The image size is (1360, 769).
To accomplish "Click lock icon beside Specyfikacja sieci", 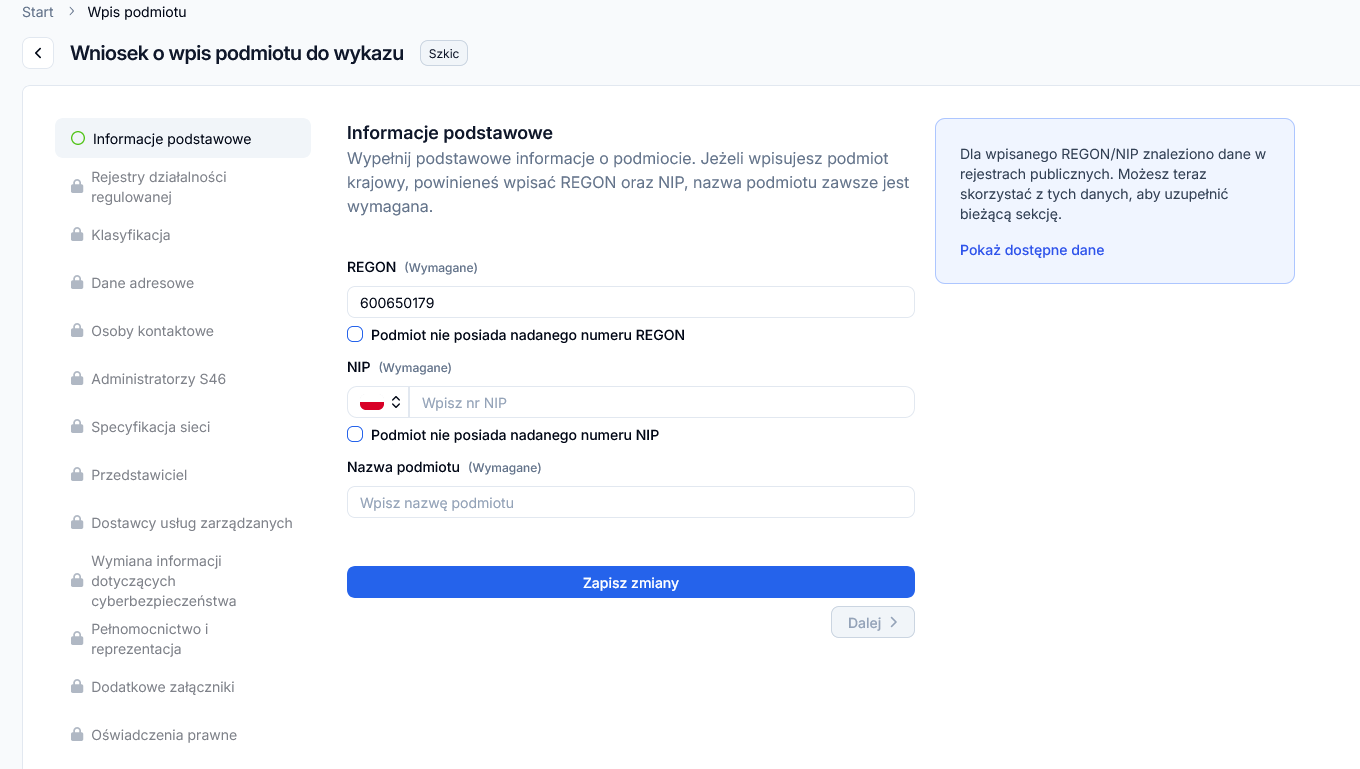I will click(x=77, y=427).
